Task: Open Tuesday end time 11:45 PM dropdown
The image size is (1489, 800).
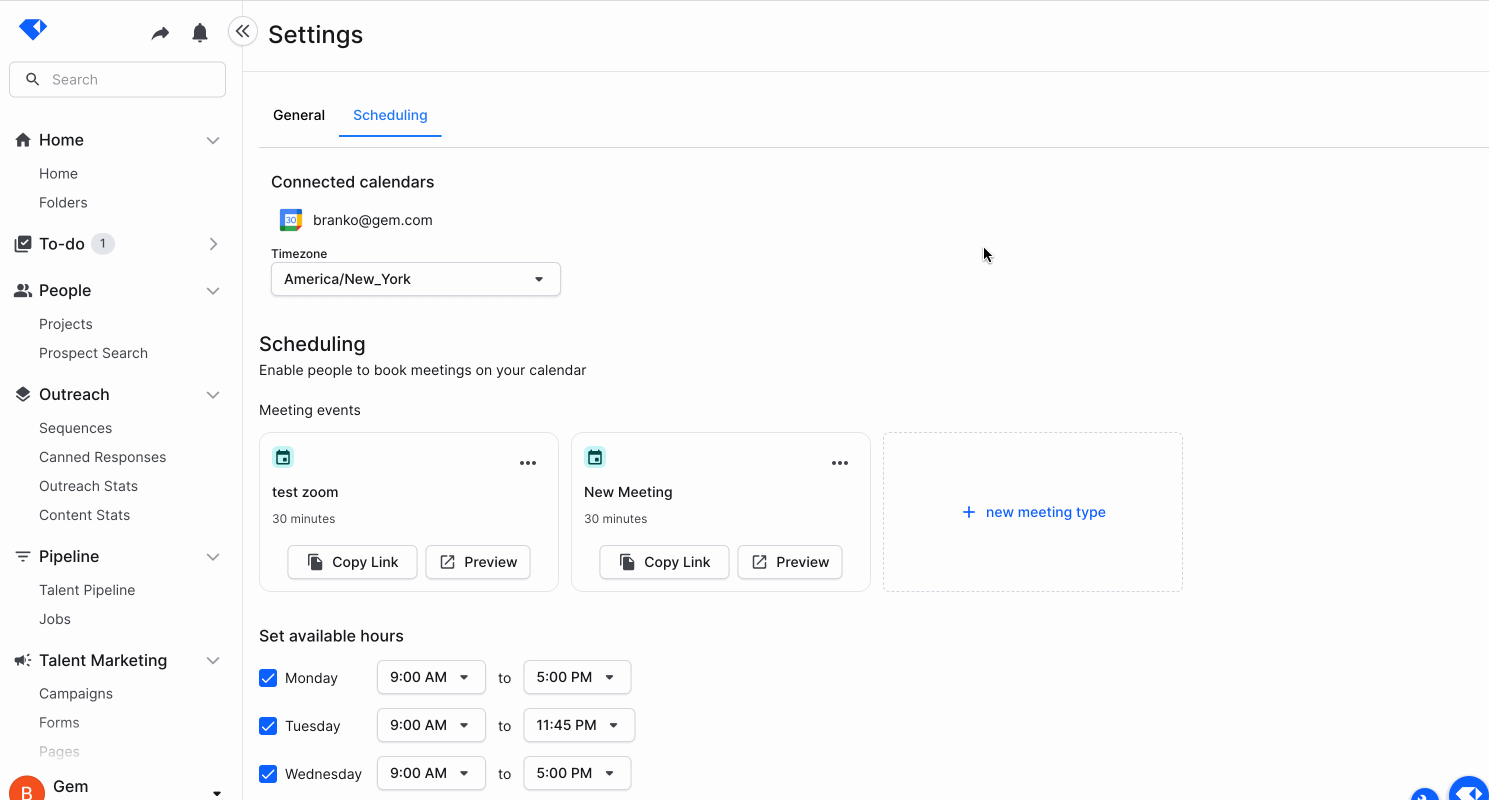Action: point(578,725)
